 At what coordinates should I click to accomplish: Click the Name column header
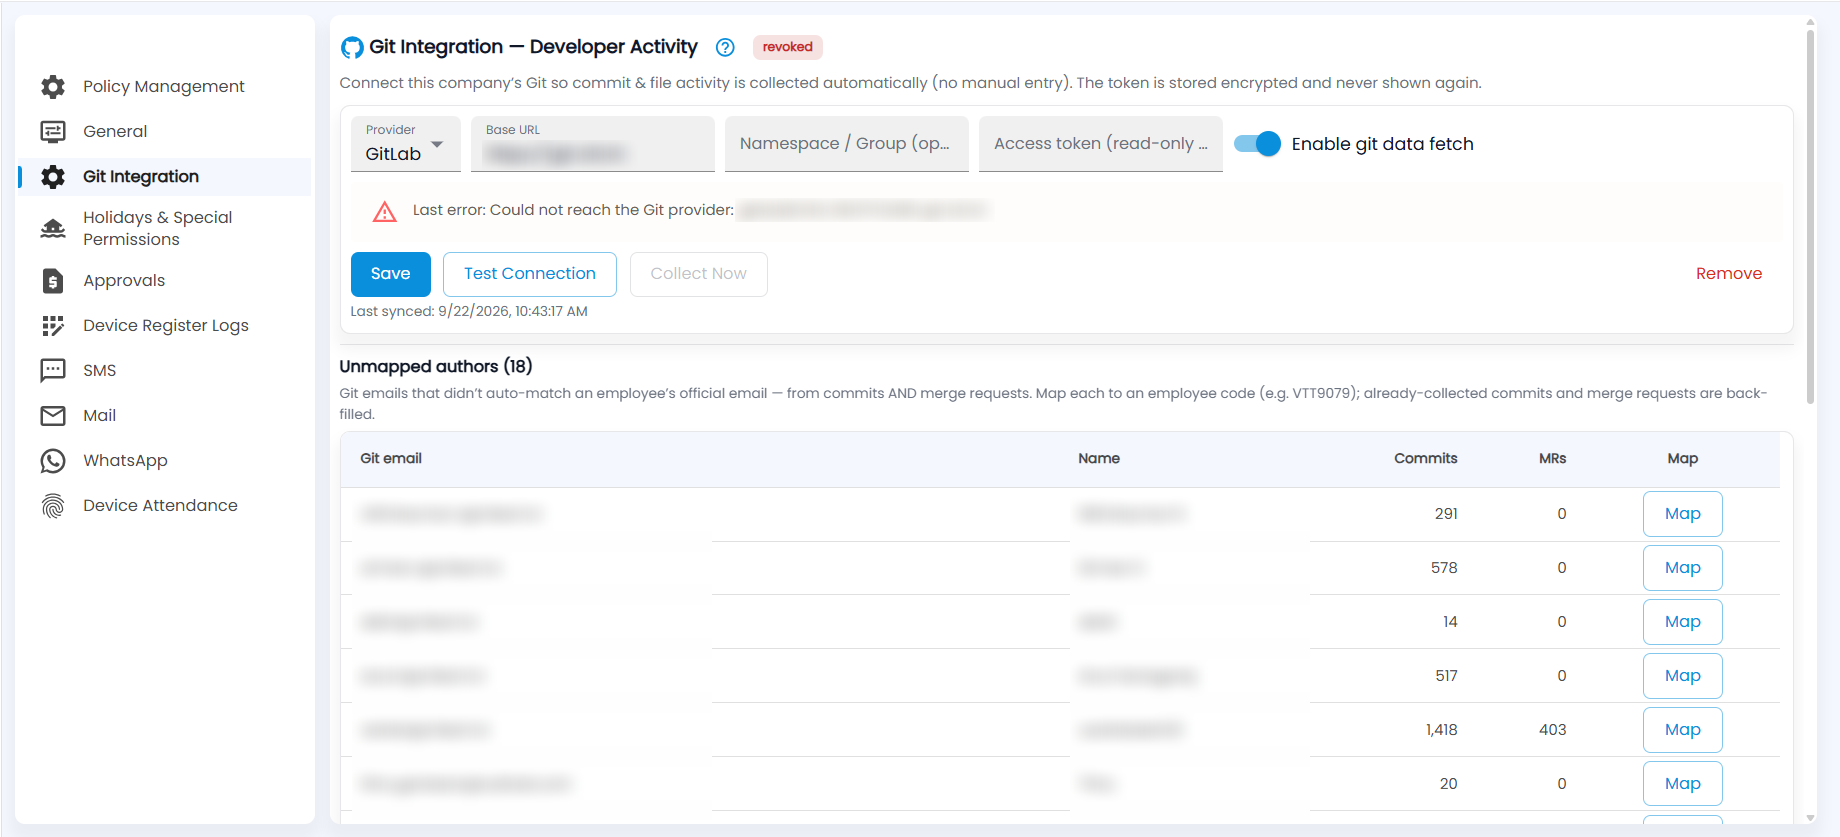click(1099, 459)
